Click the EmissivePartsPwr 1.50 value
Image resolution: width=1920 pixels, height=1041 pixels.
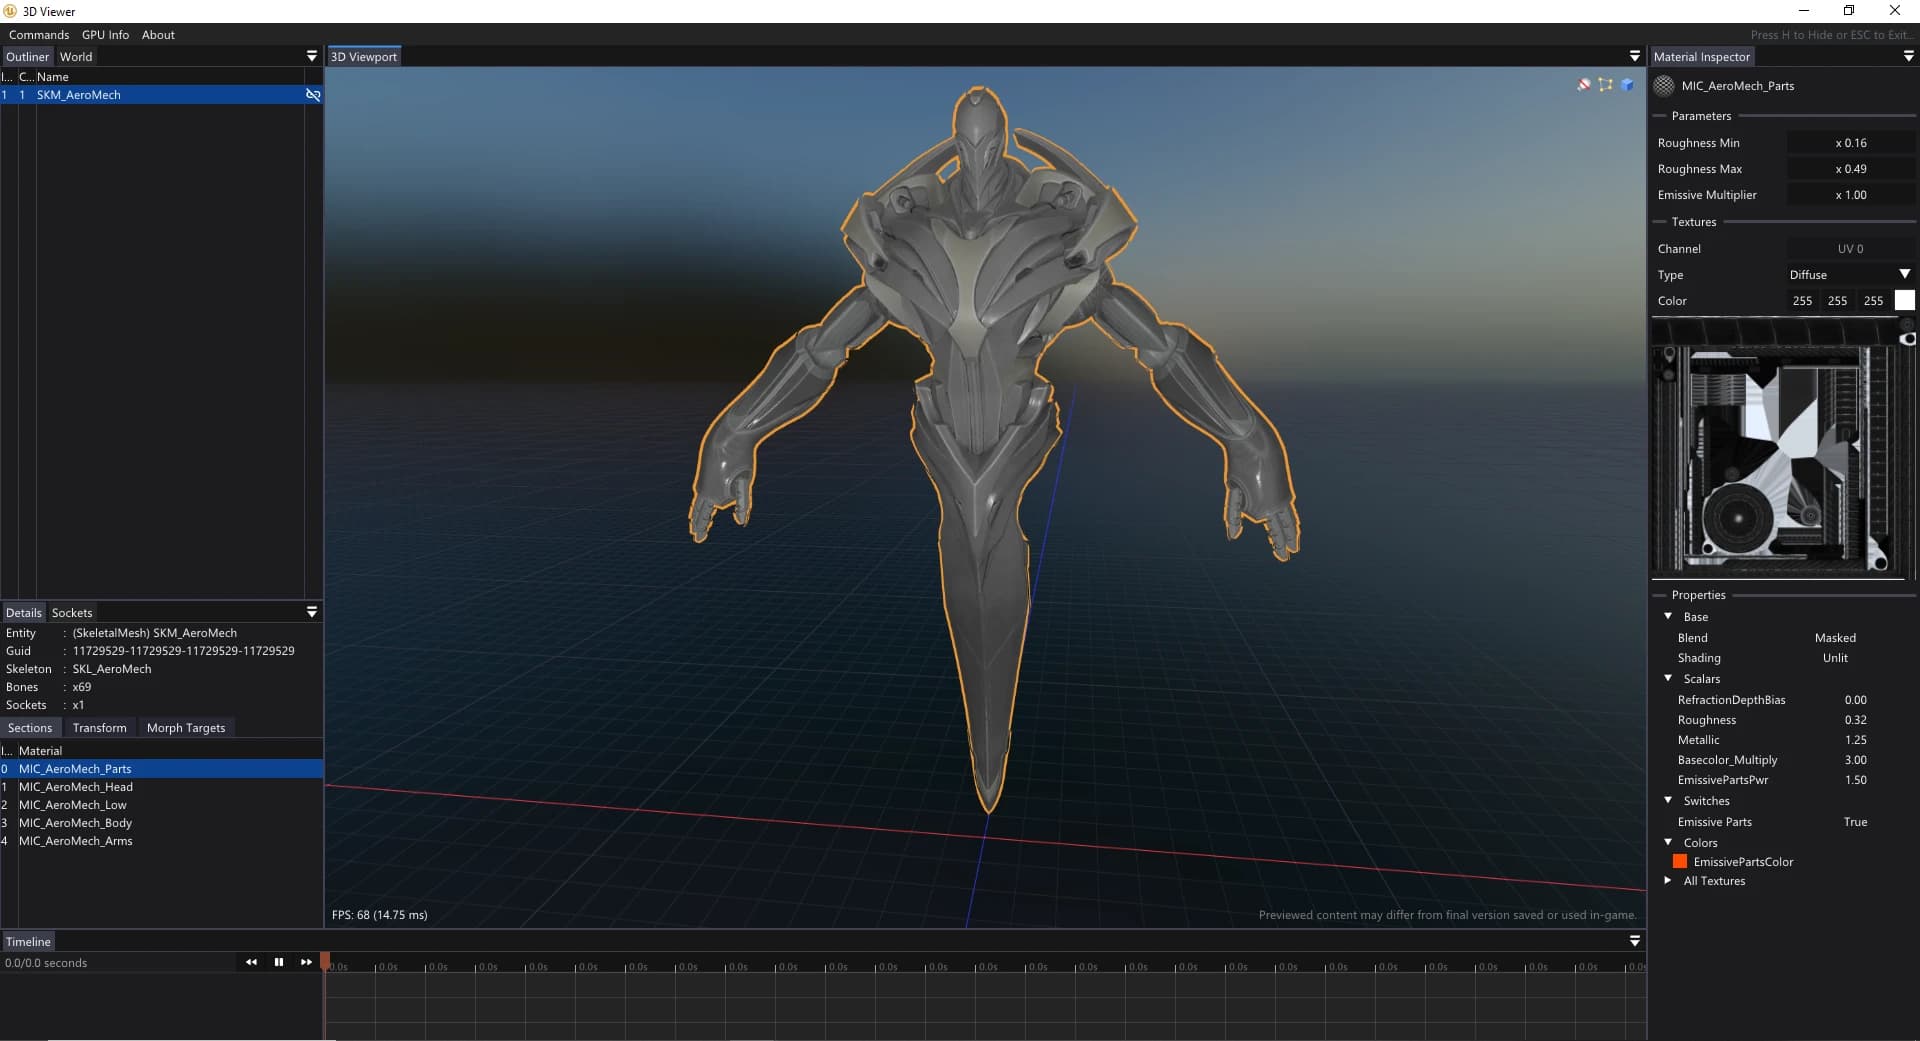(x=1855, y=780)
